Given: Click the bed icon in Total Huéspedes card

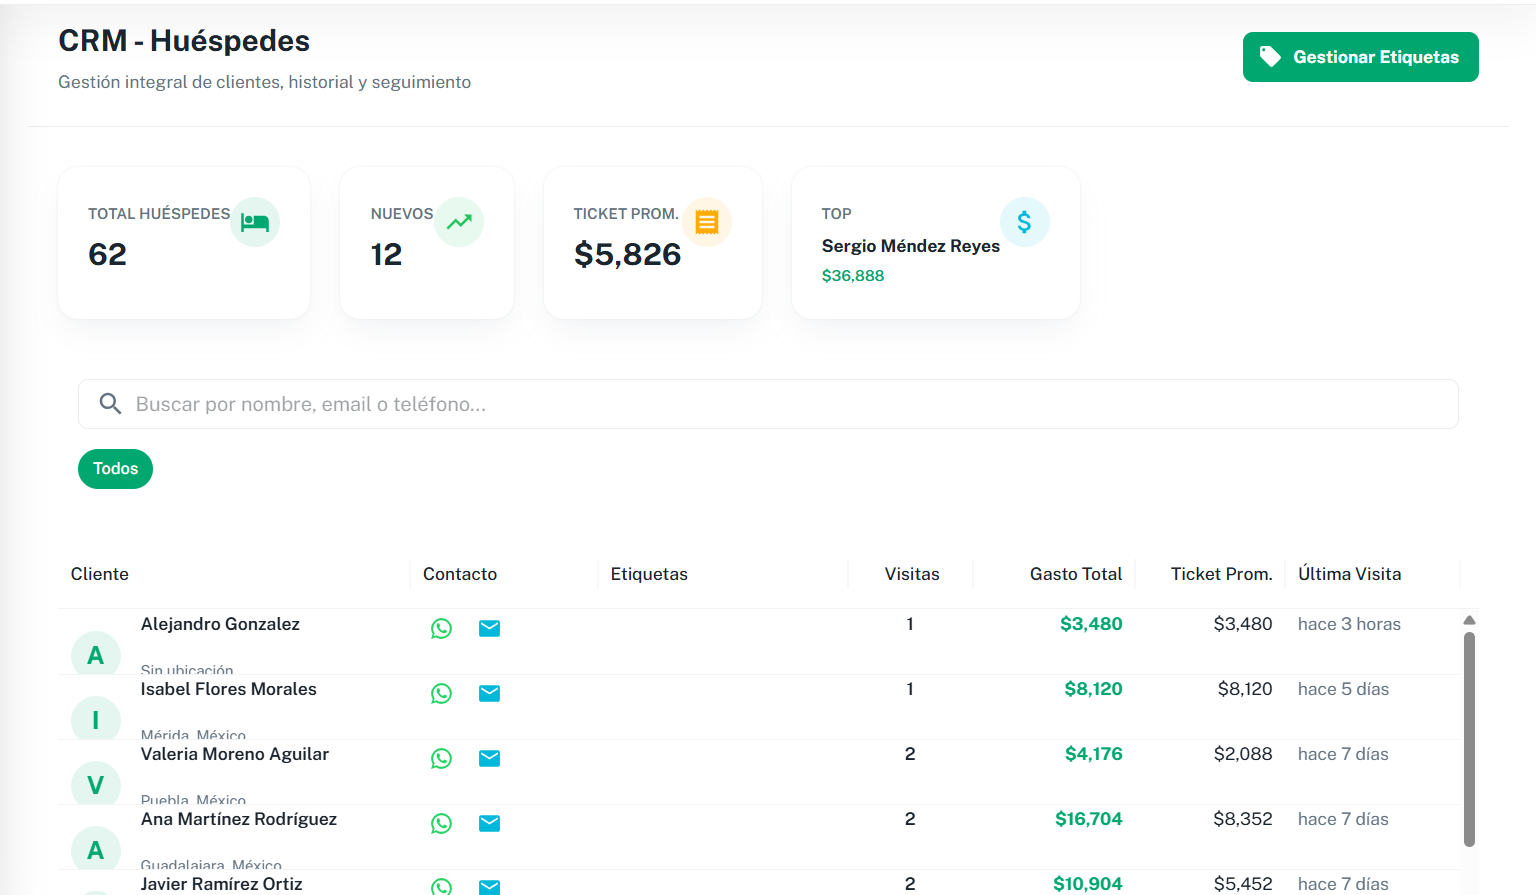Looking at the screenshot, I should pos(255,222).
